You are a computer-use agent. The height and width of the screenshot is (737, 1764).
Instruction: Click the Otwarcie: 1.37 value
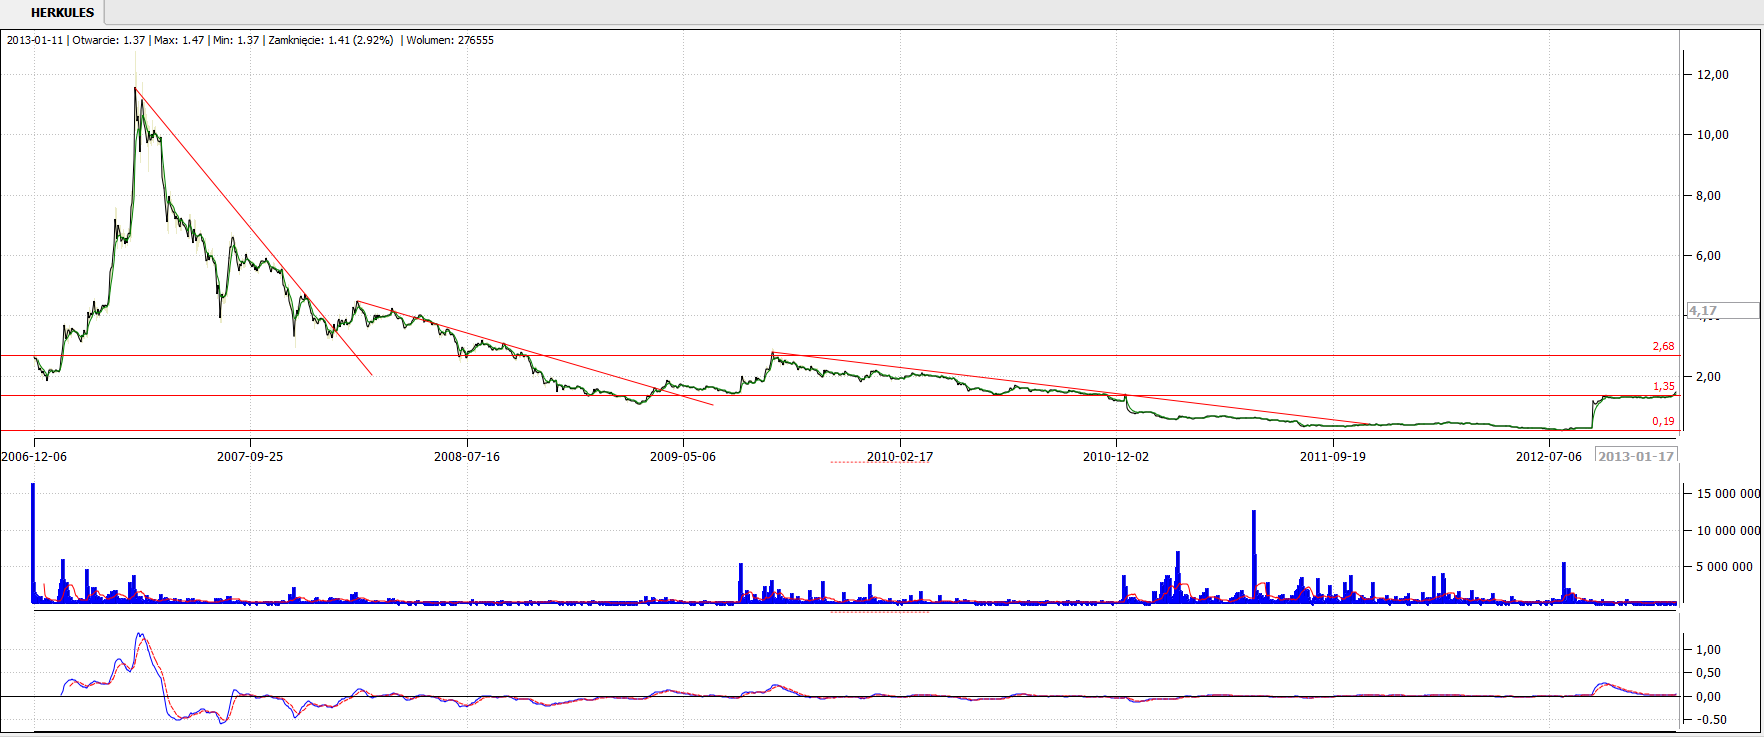[109, 40]
